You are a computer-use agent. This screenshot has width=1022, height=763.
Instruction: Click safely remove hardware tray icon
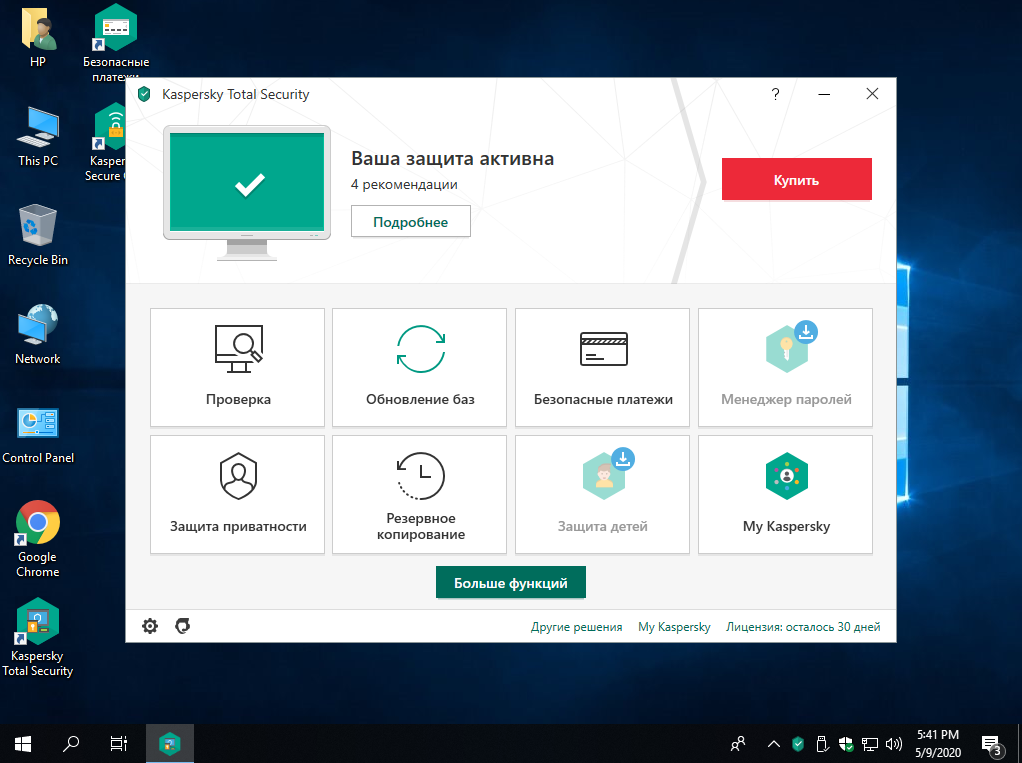[x=821, y=743]
